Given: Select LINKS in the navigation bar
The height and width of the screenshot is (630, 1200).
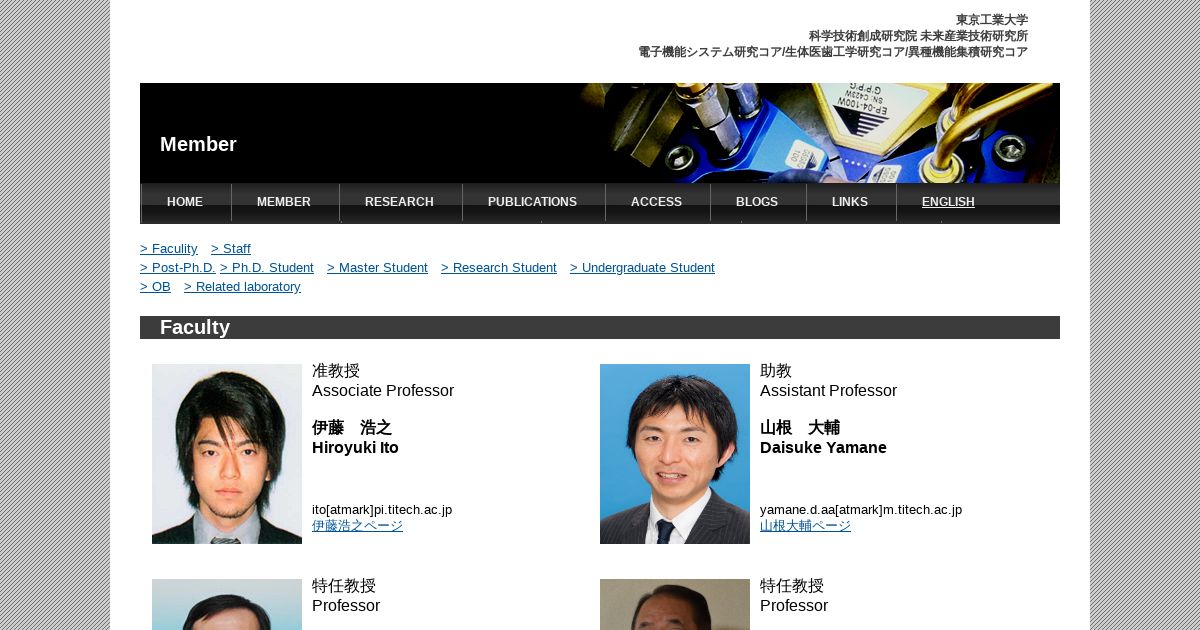Looking at the screenshot, I should 850,202.
